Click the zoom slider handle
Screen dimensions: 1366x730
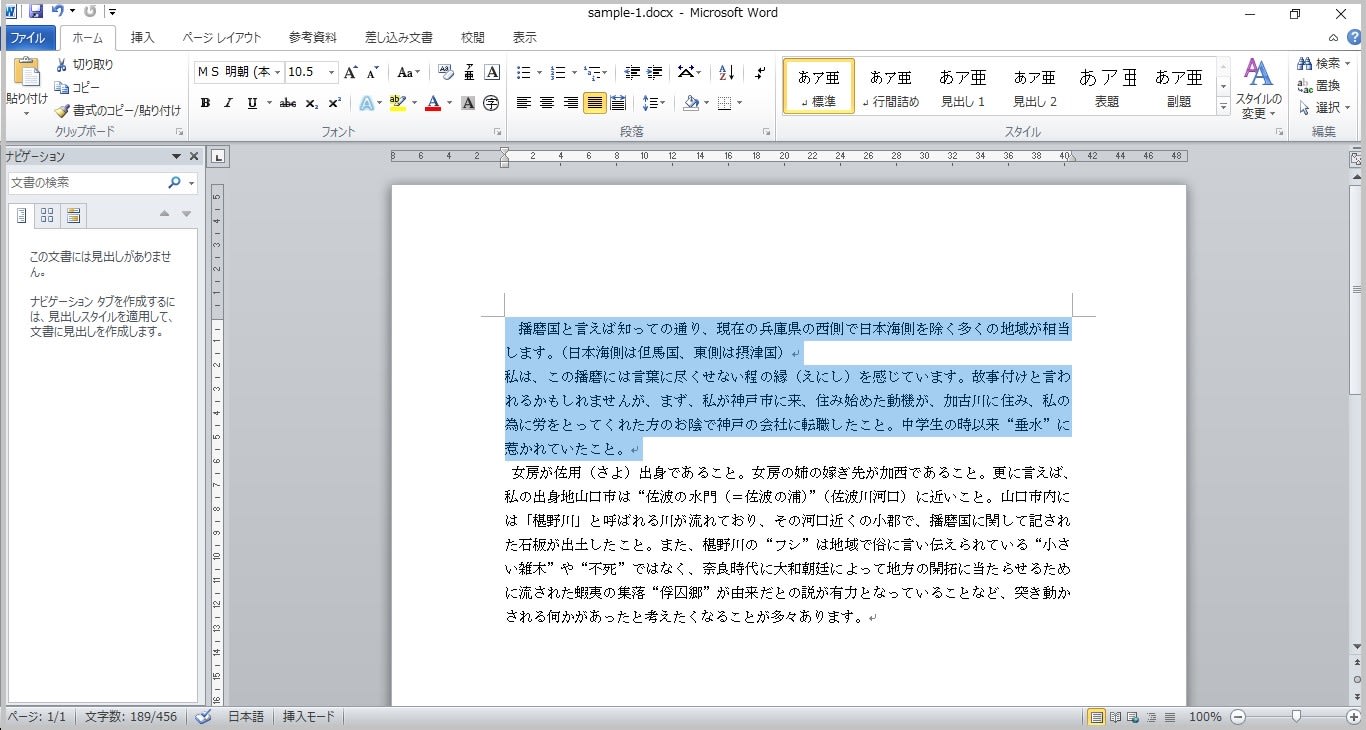(x=1296, y=716)
